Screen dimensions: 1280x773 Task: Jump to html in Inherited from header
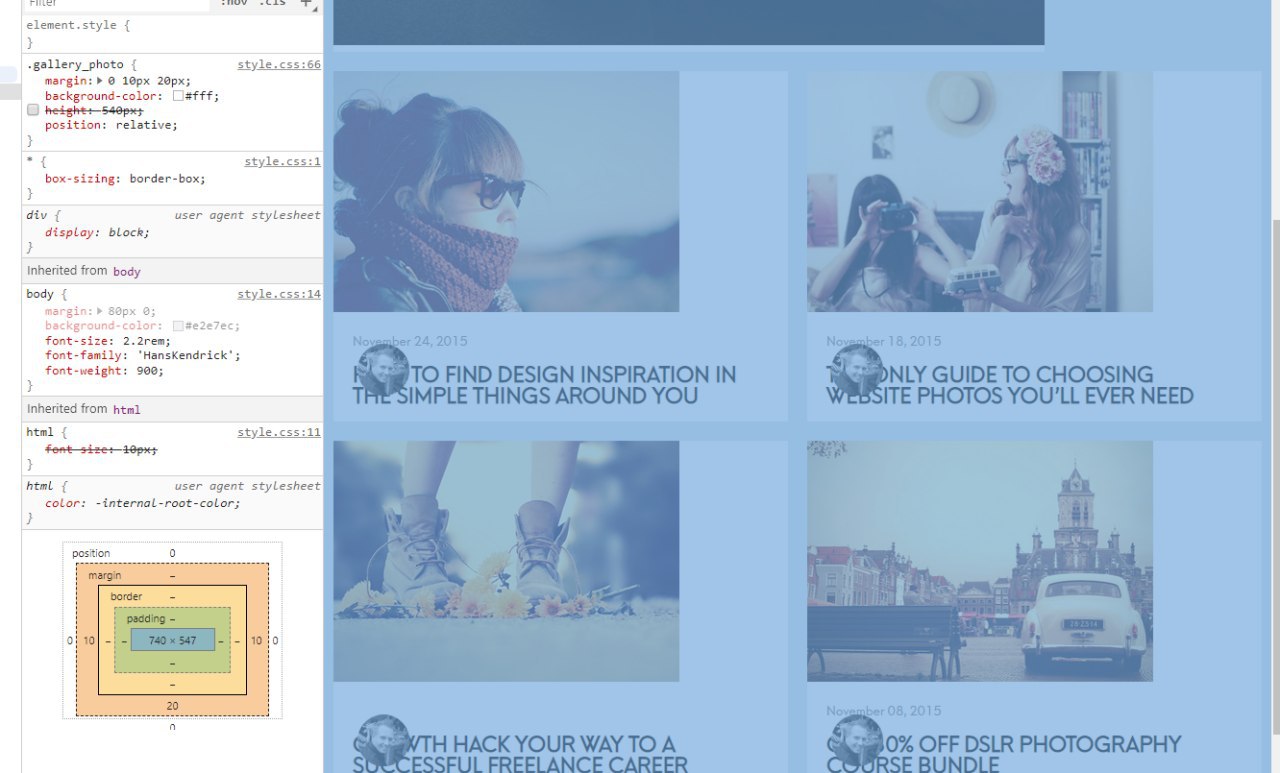[127, 409]
